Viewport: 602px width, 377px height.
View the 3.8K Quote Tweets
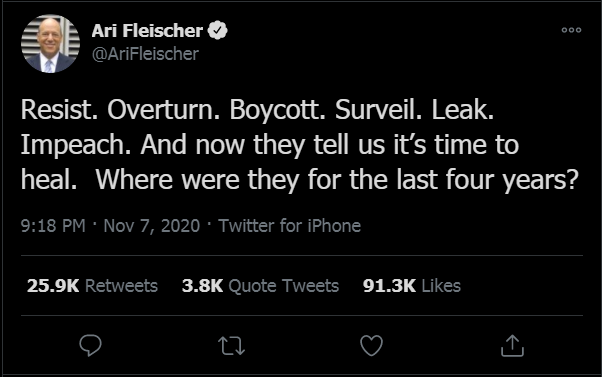click(260, 286)
